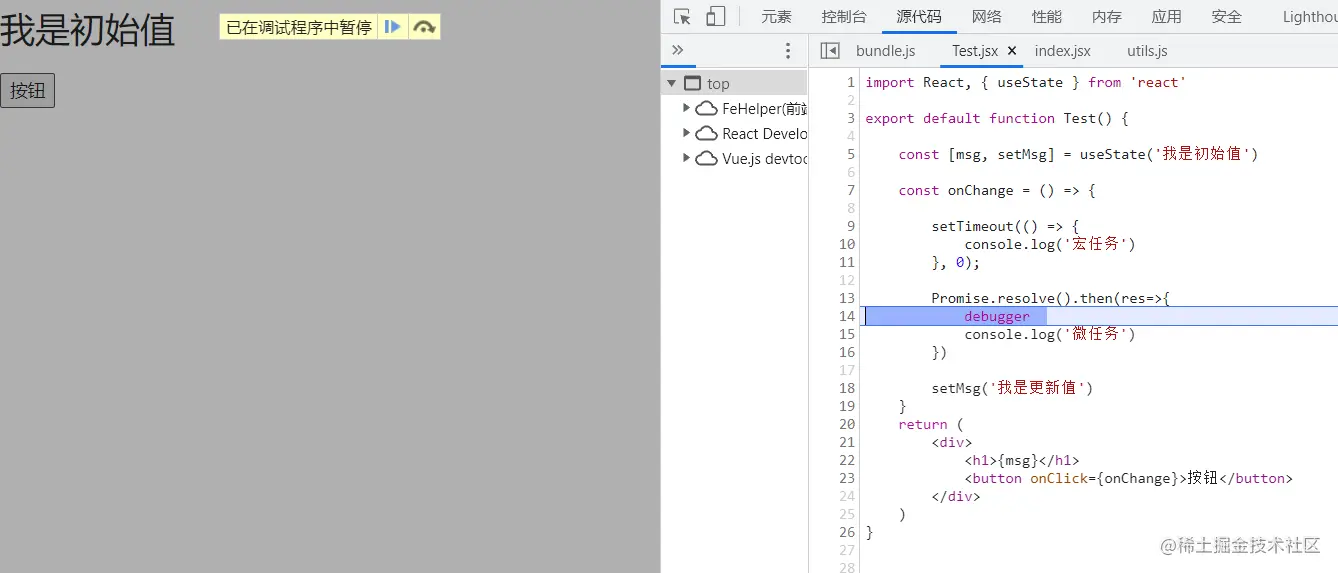Click the 我是初始值 heading
The height and width of the screenshot is (573, 1338).
coord(87,30)
